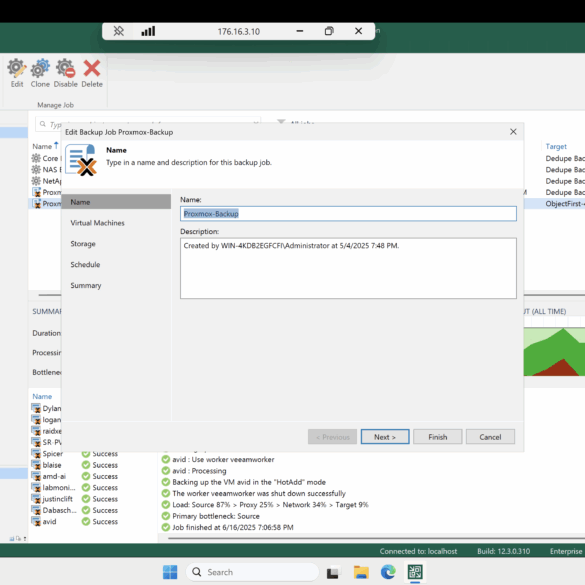Switch to the Schedule step
585x585 pixels.
tap(85, 265)
